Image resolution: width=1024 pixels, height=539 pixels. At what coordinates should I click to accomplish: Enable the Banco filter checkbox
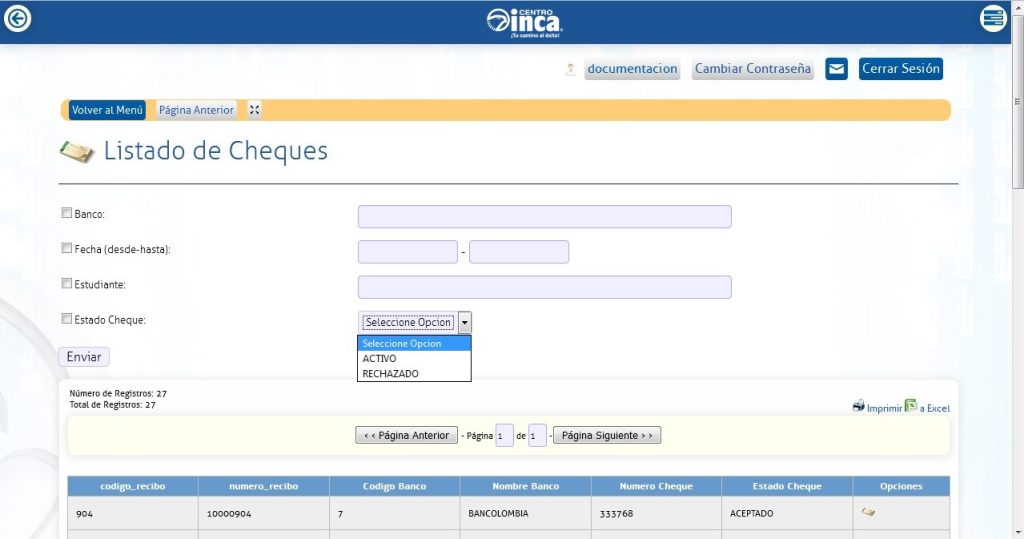click(67, 213)
